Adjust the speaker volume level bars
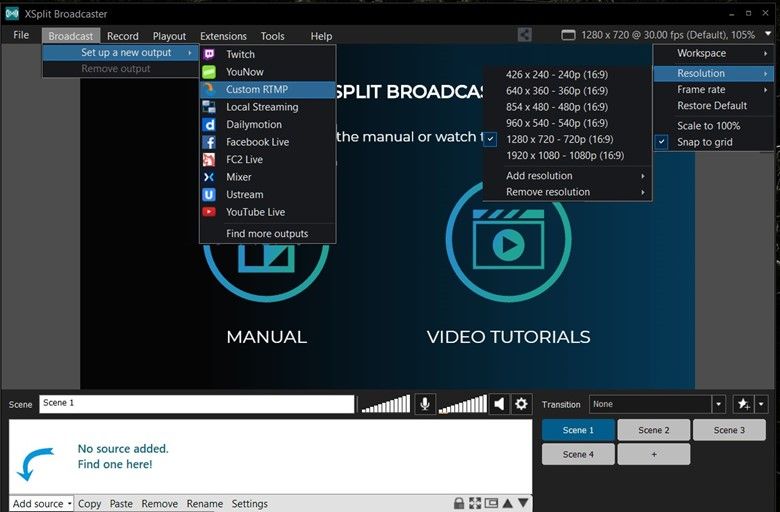The image size is (780, 512). tap(463, 404)
